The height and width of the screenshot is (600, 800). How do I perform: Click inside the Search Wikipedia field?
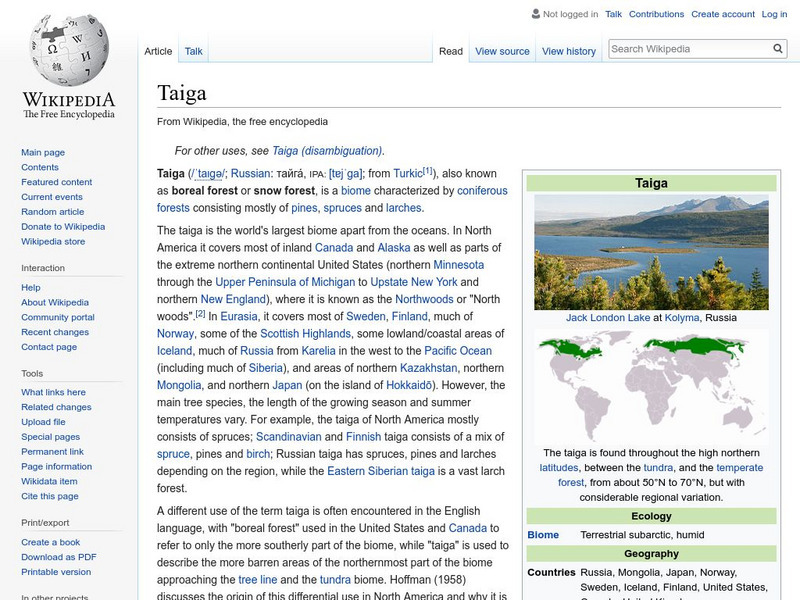(x=687, y=48)
